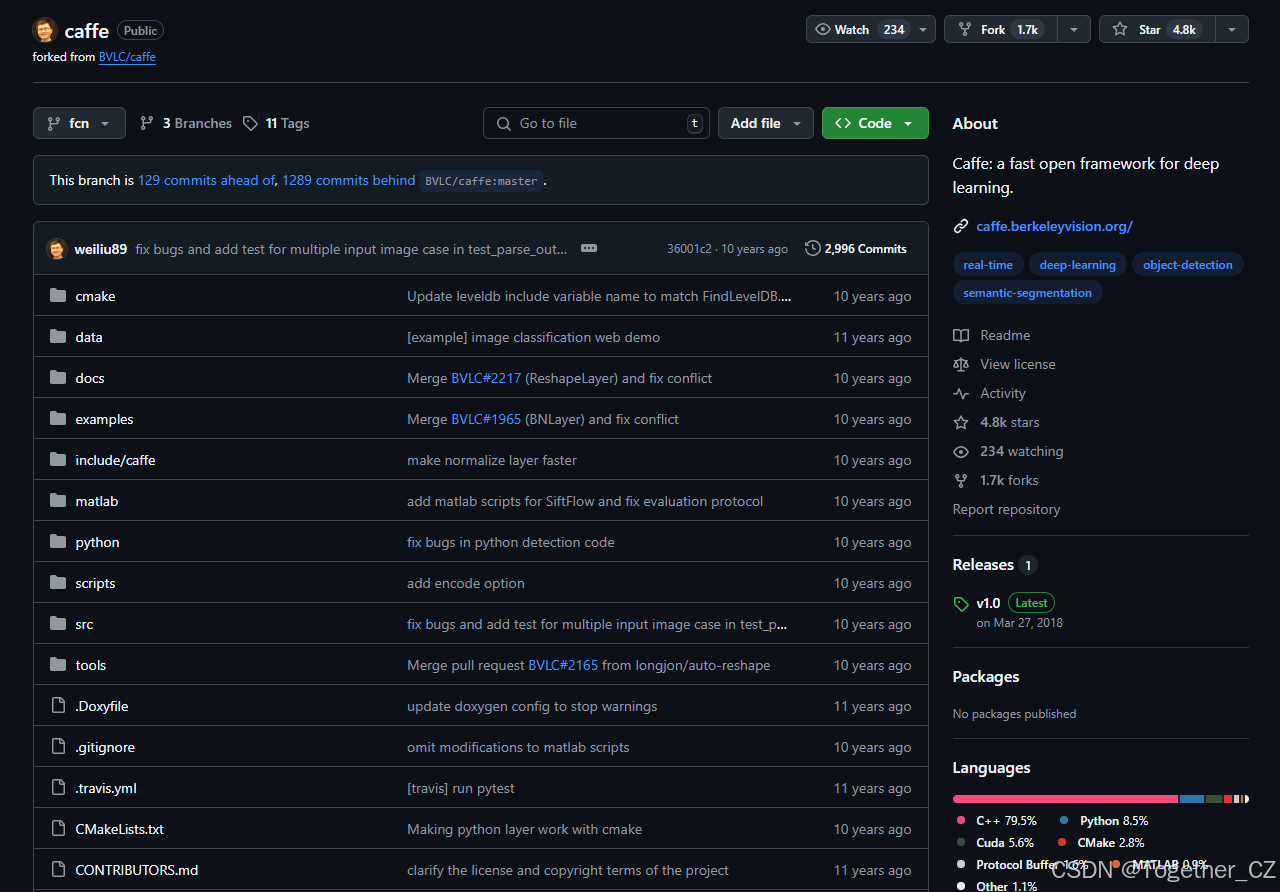
Task: Open commit hash 36001c2
Action: point(689,249)
